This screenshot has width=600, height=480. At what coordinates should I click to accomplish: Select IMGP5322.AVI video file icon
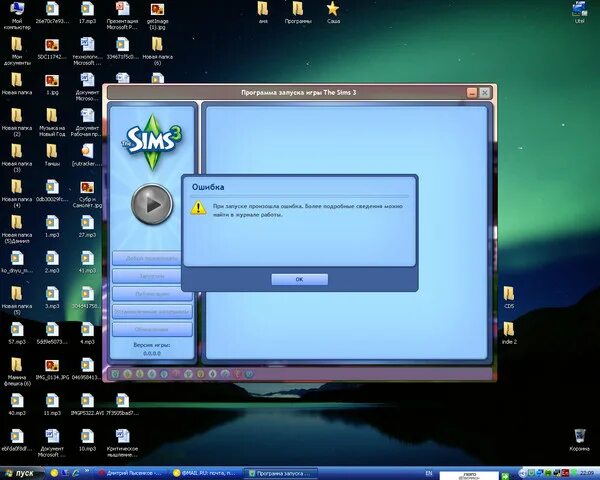87,405
